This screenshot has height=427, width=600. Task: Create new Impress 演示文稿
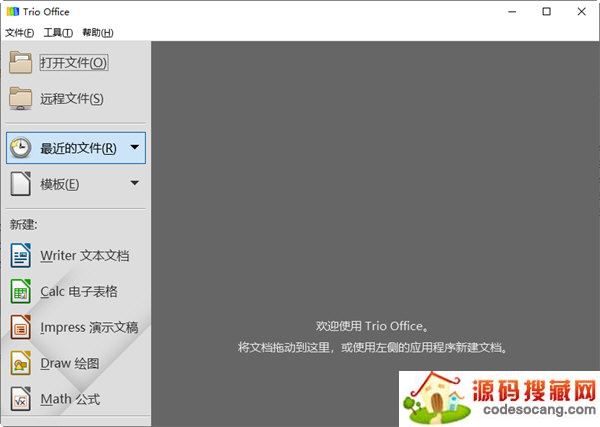[89, 328]
